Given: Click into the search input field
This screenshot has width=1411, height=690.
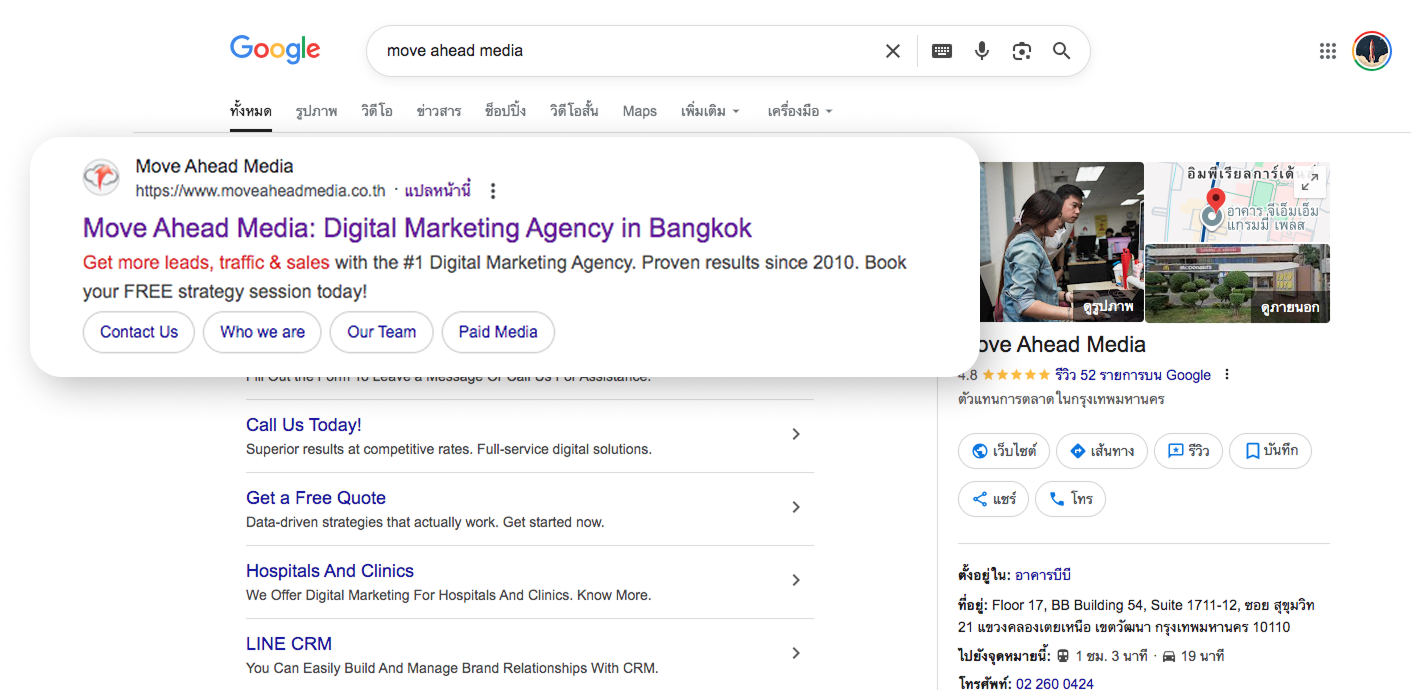Looking at the screenshot, I should click(x=620, y=51).
